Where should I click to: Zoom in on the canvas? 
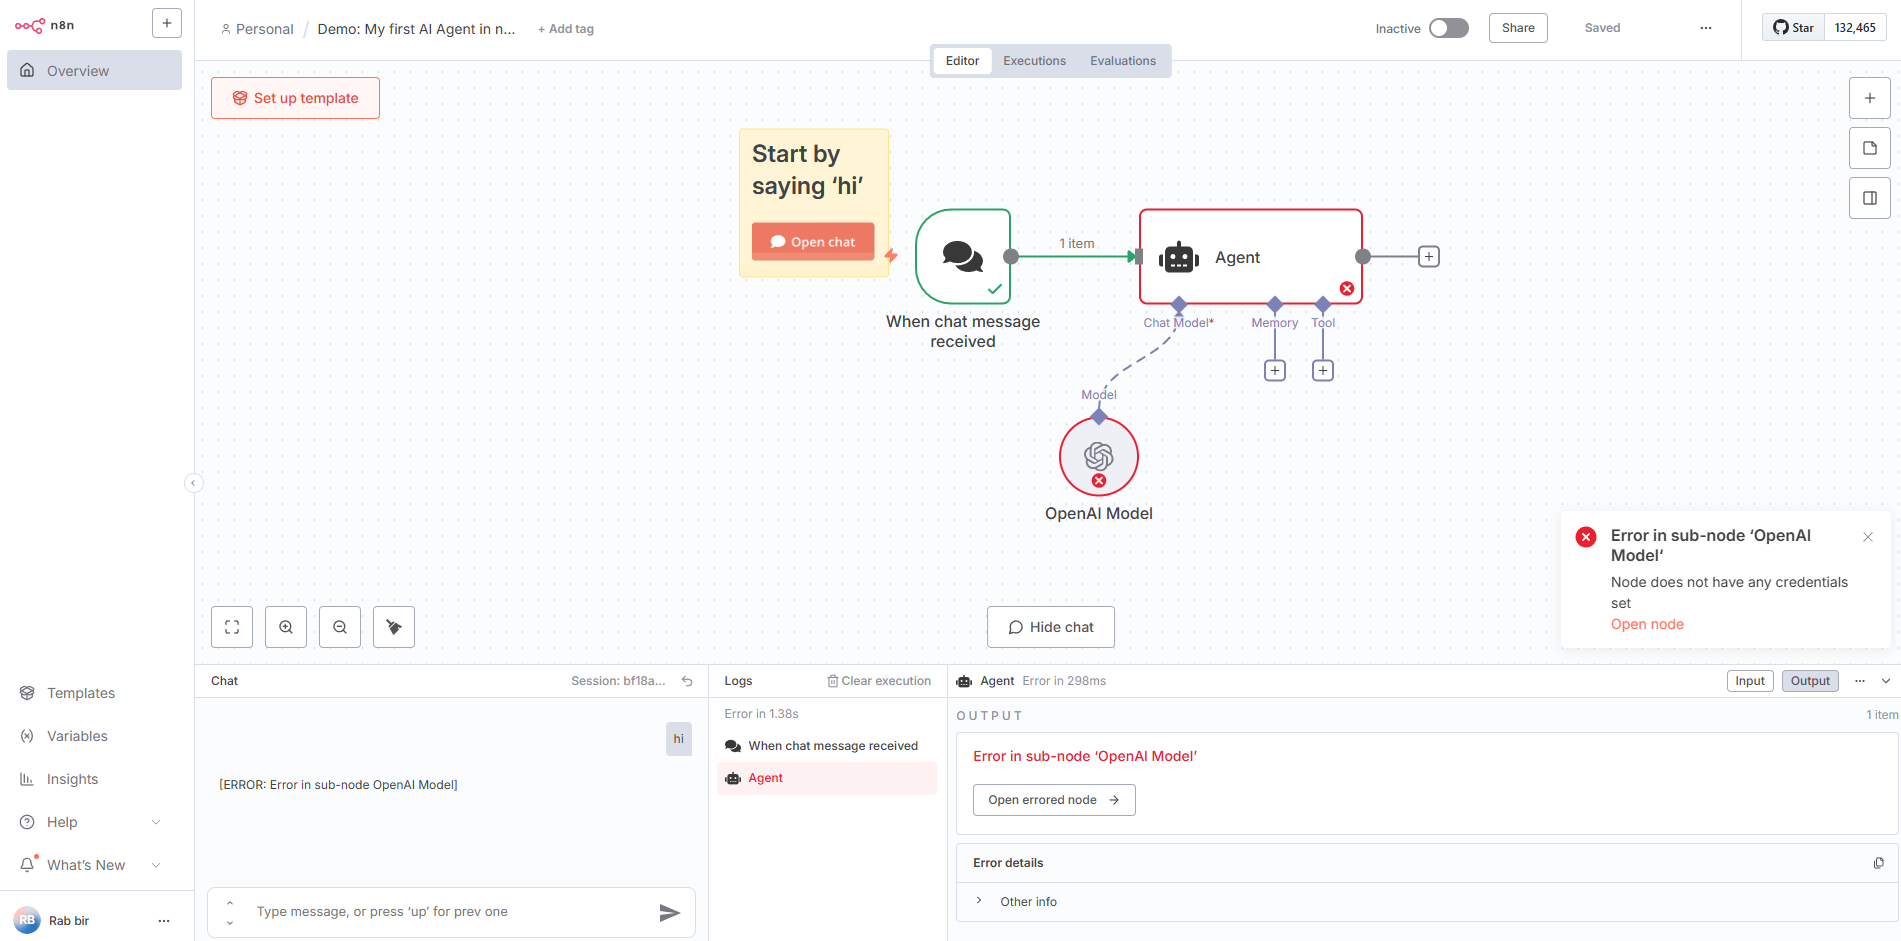pos(286,627)
